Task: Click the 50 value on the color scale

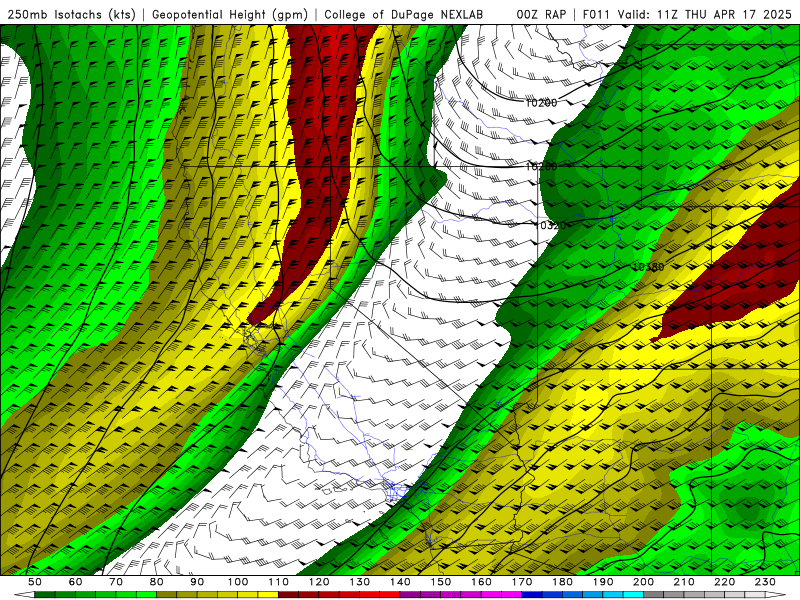Action: (x=35, y=582)
